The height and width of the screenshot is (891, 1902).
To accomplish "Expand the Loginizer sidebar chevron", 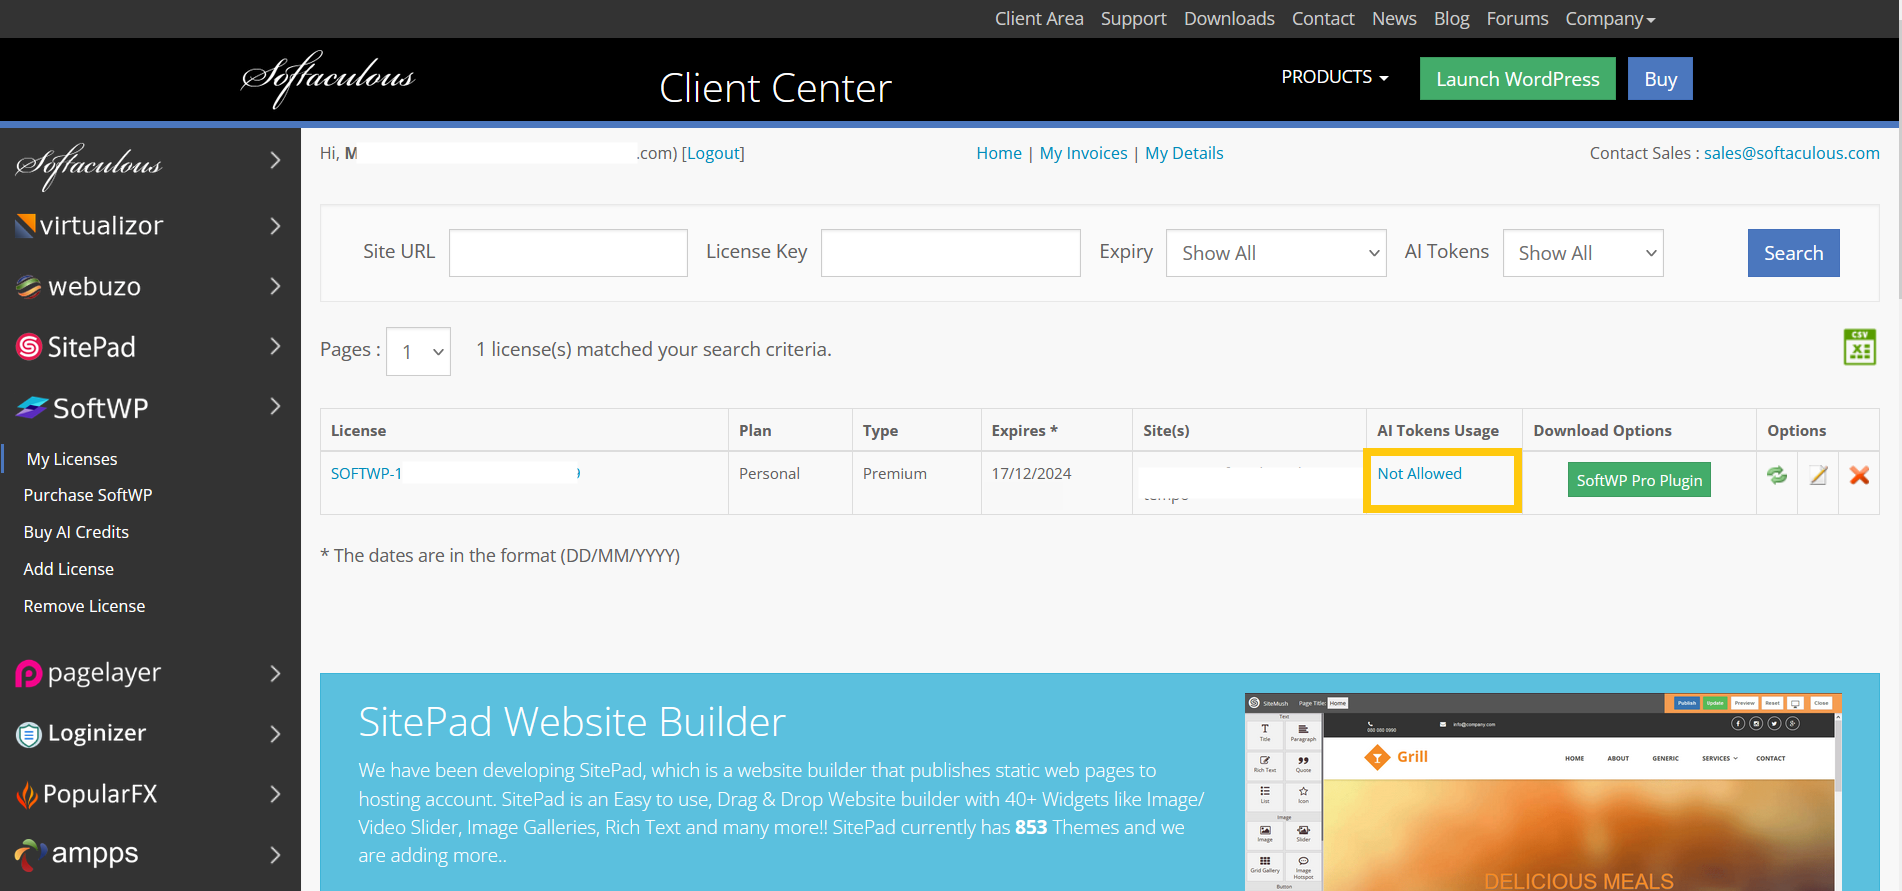I will (x=275, y=734).
